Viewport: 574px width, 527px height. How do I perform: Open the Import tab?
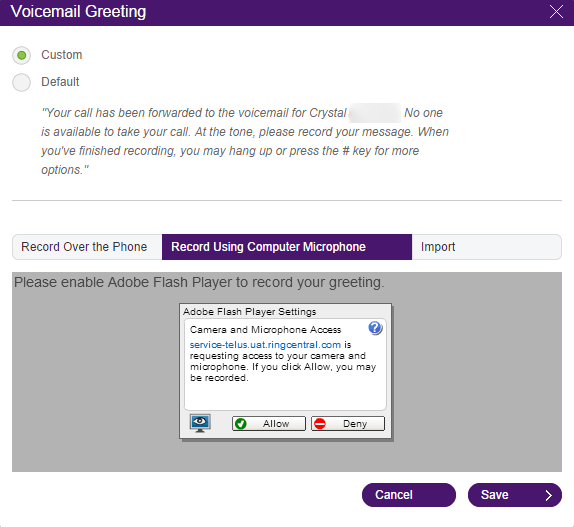(487, 247)
